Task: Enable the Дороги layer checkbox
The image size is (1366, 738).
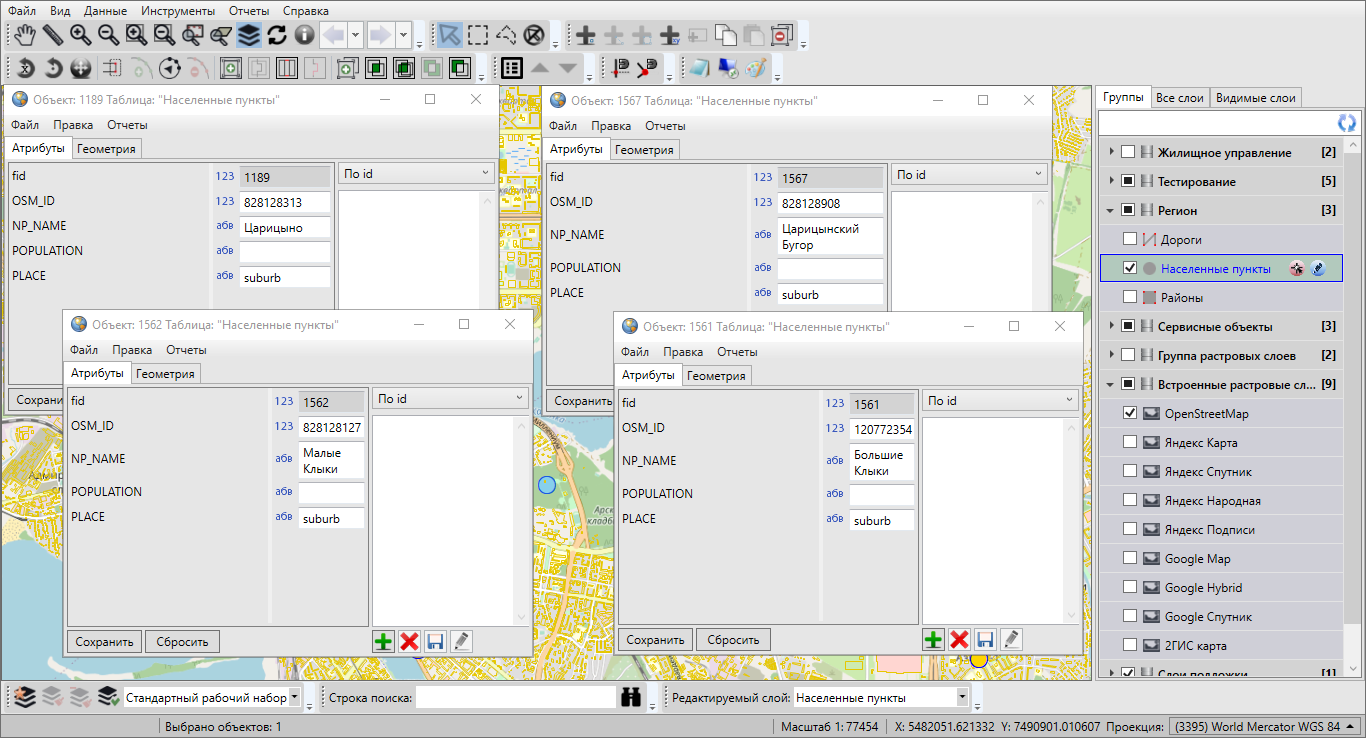Action: click(x=1130, y=240)
